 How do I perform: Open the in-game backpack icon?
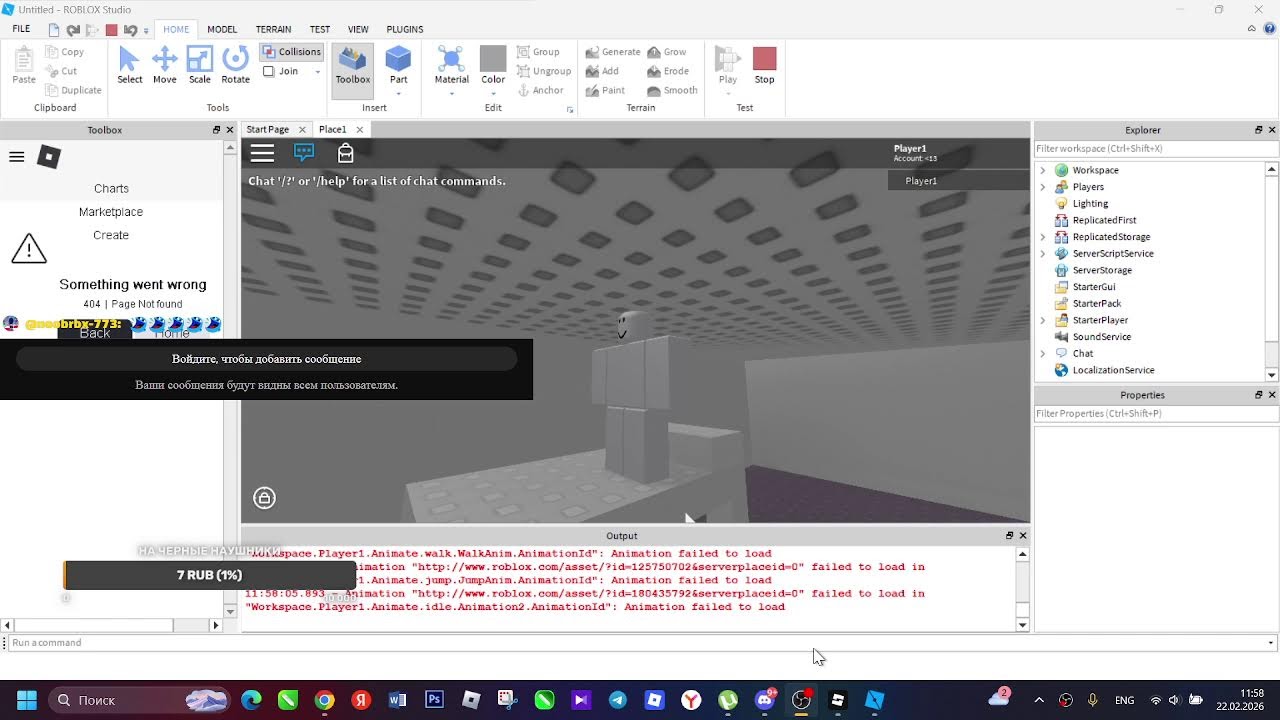coord(345,152)
